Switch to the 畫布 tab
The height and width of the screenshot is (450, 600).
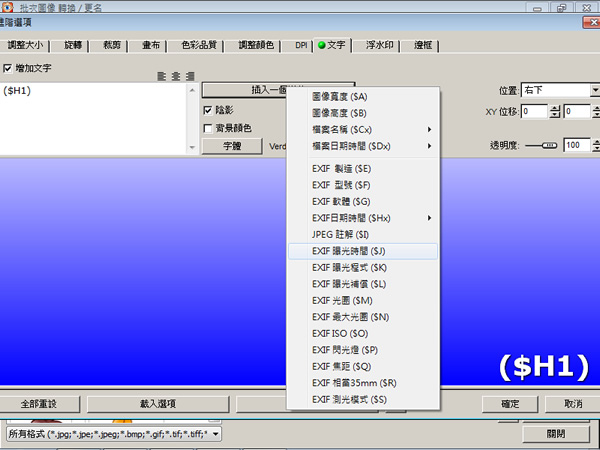[x=150, y=45]
